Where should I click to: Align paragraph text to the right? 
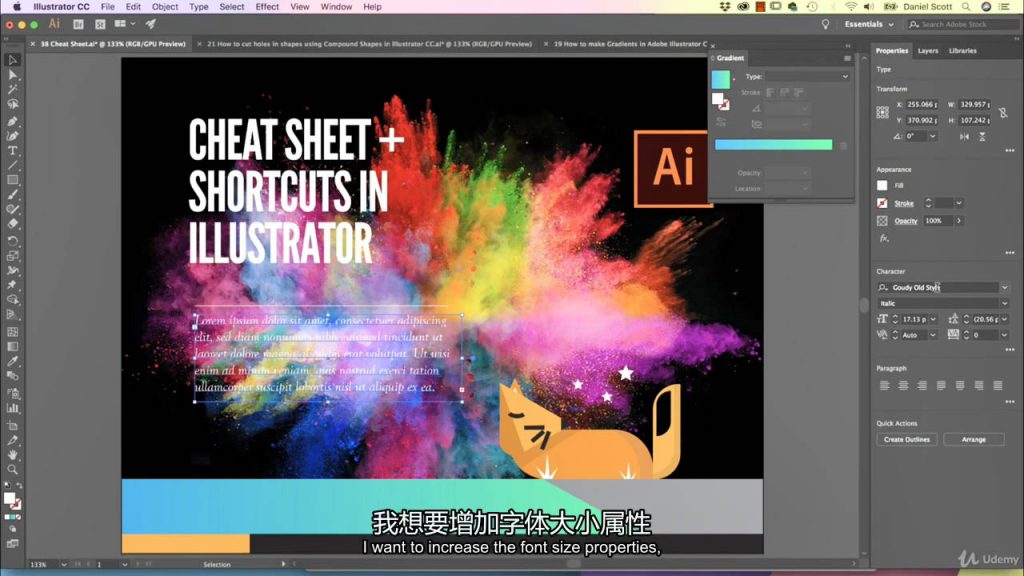[922, 385]
